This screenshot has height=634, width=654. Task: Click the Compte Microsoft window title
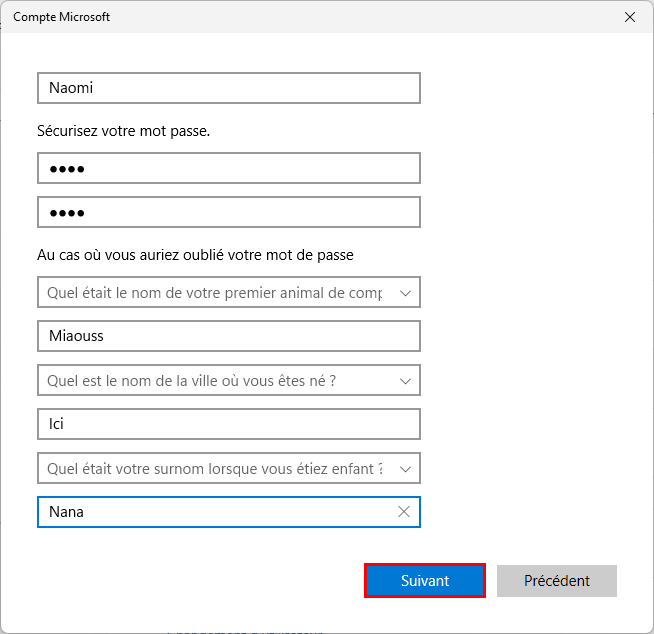click(61, 17)
